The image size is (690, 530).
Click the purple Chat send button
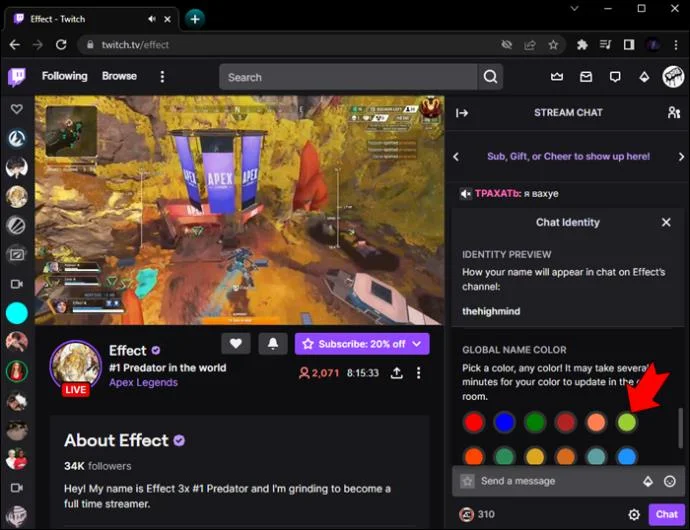667,514
